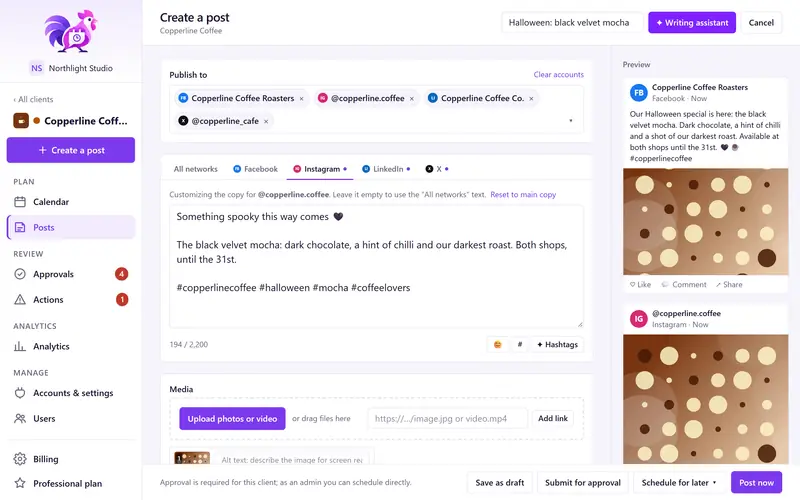The image size is (800, 500).
Task: Open the Writing assistant
Action: 692,22
